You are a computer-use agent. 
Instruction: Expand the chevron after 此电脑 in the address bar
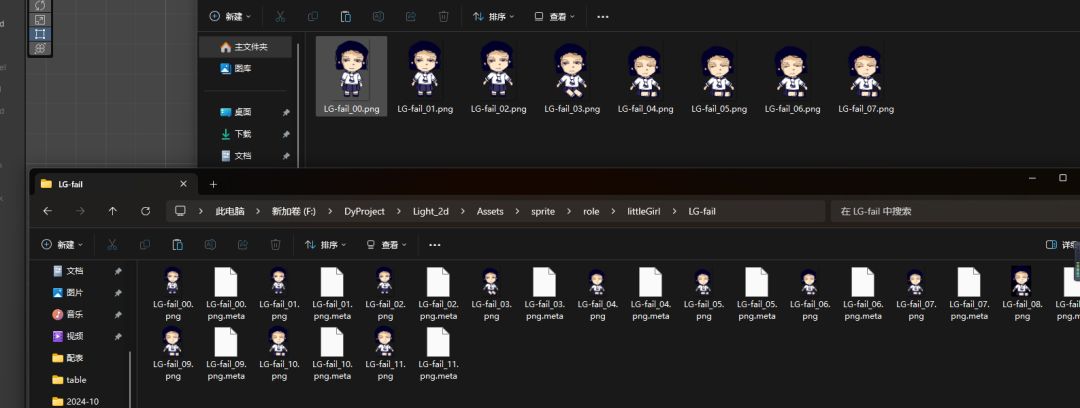(x=258, y=212)
